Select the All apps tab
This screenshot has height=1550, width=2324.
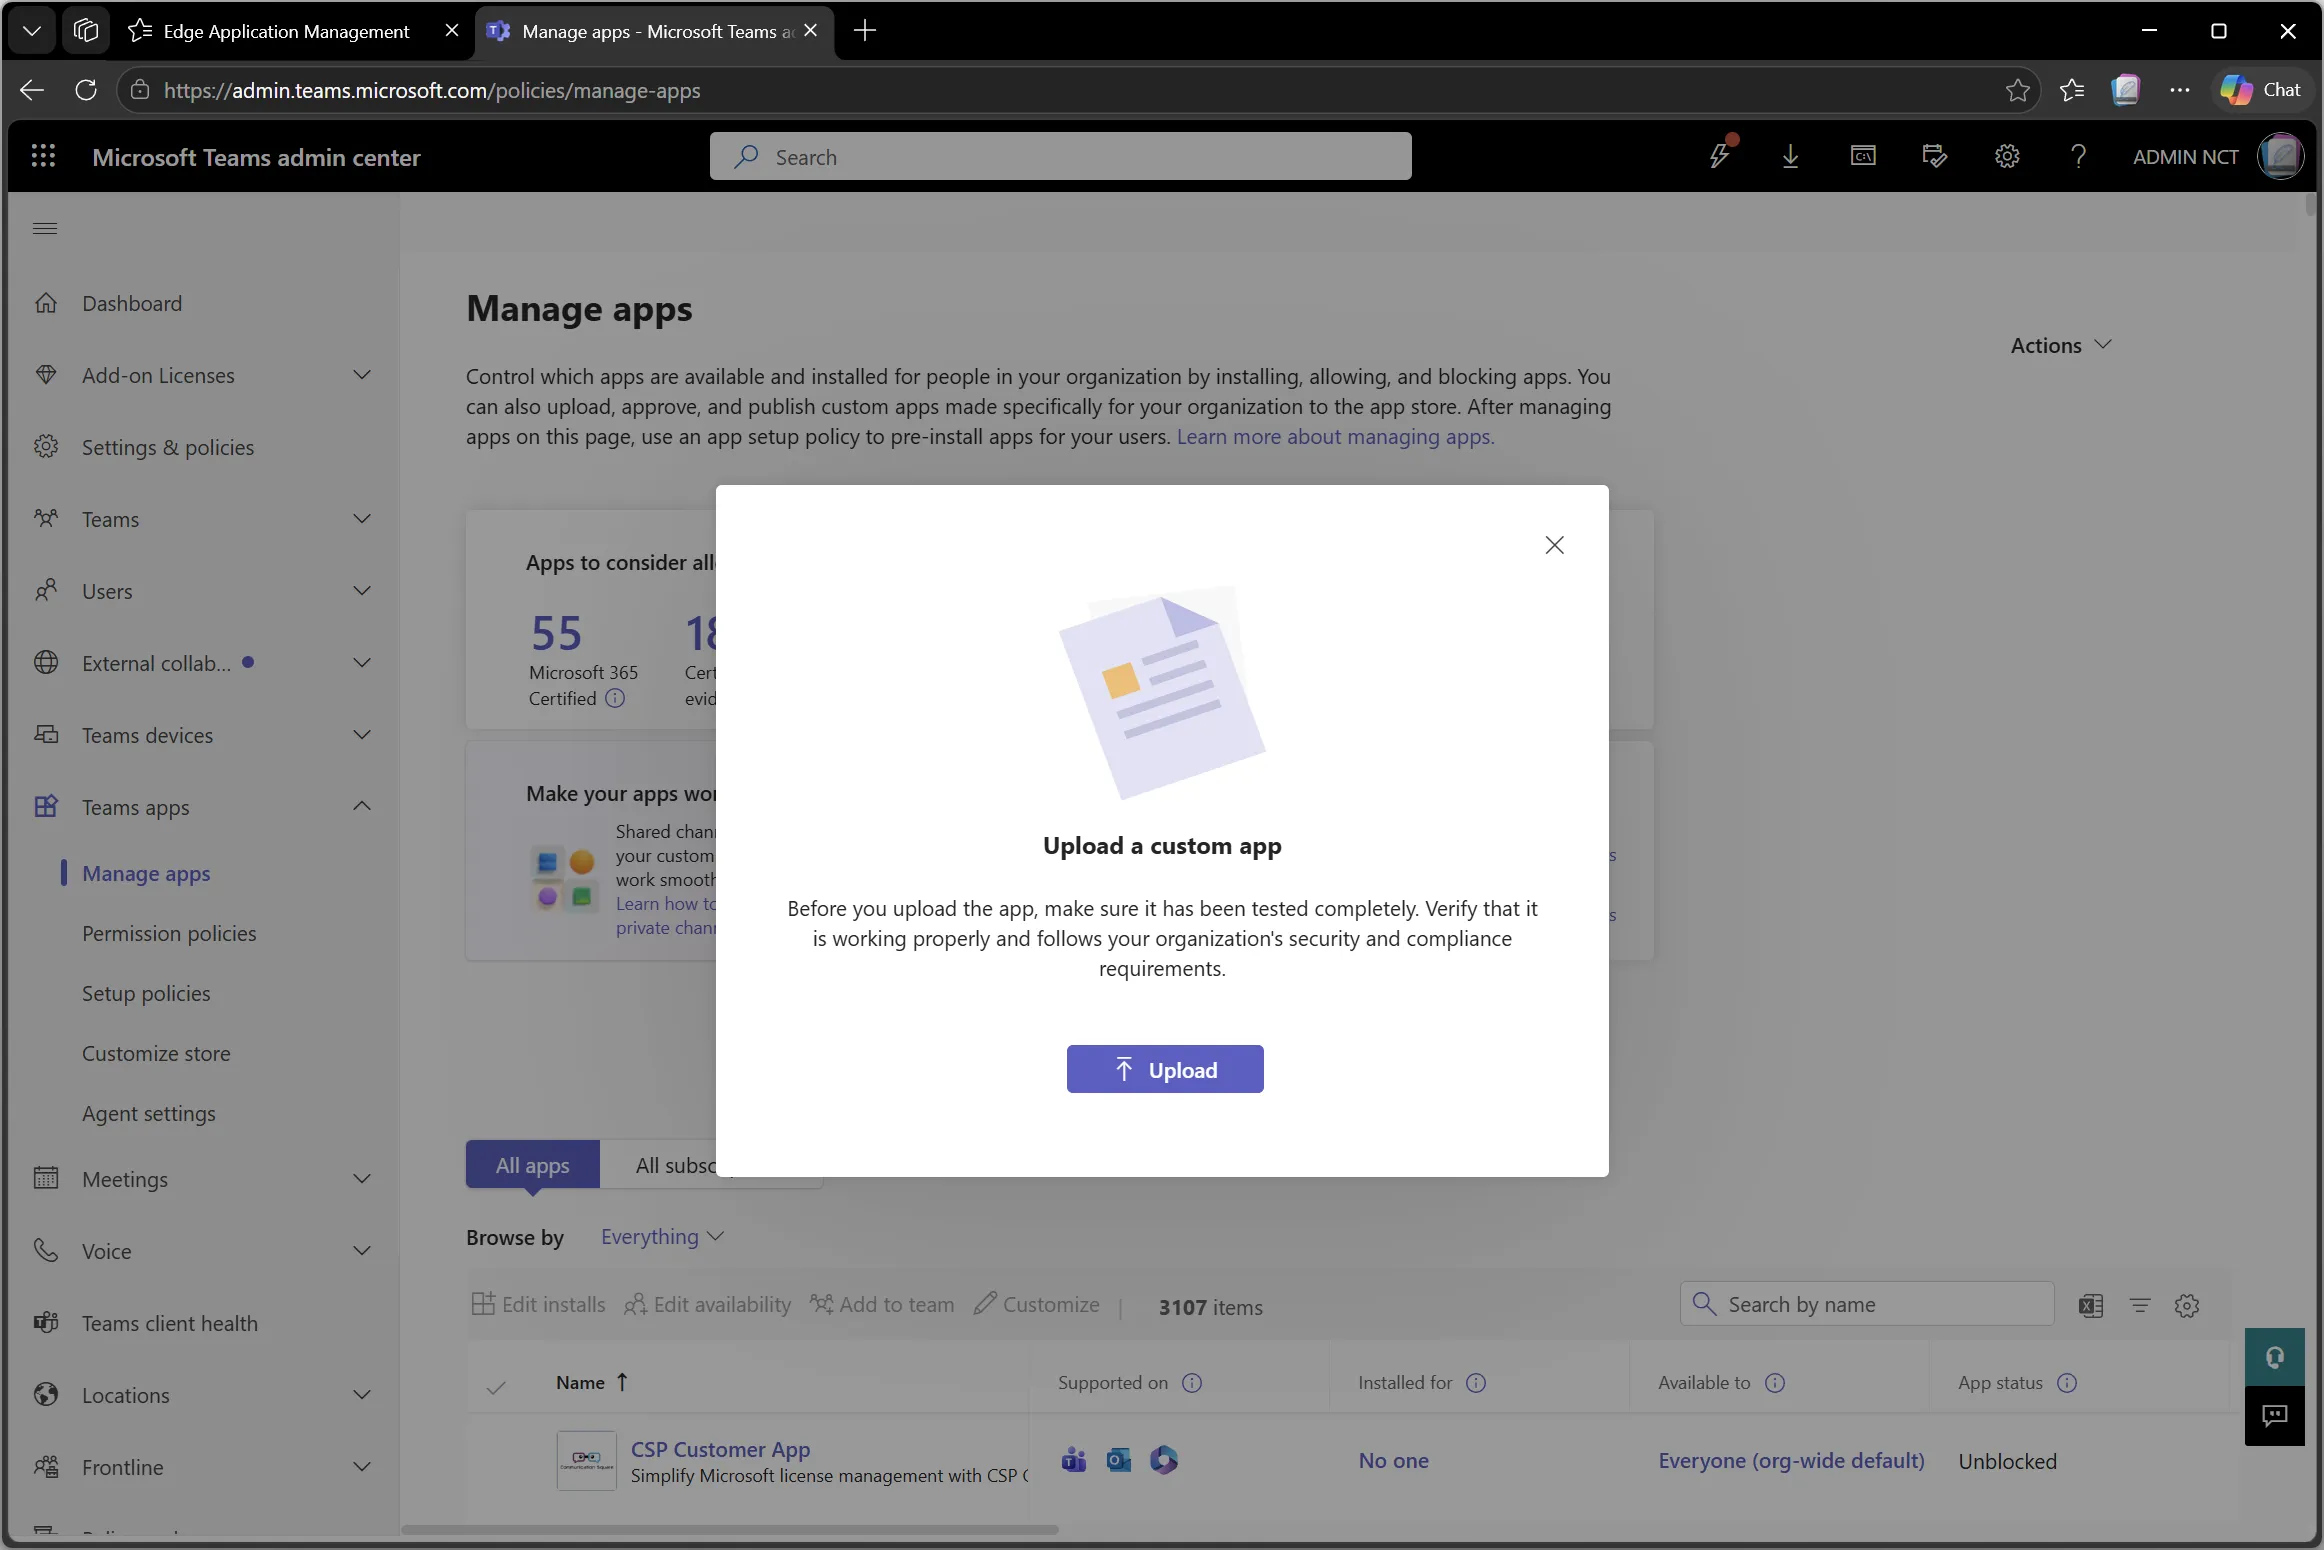532,1165
